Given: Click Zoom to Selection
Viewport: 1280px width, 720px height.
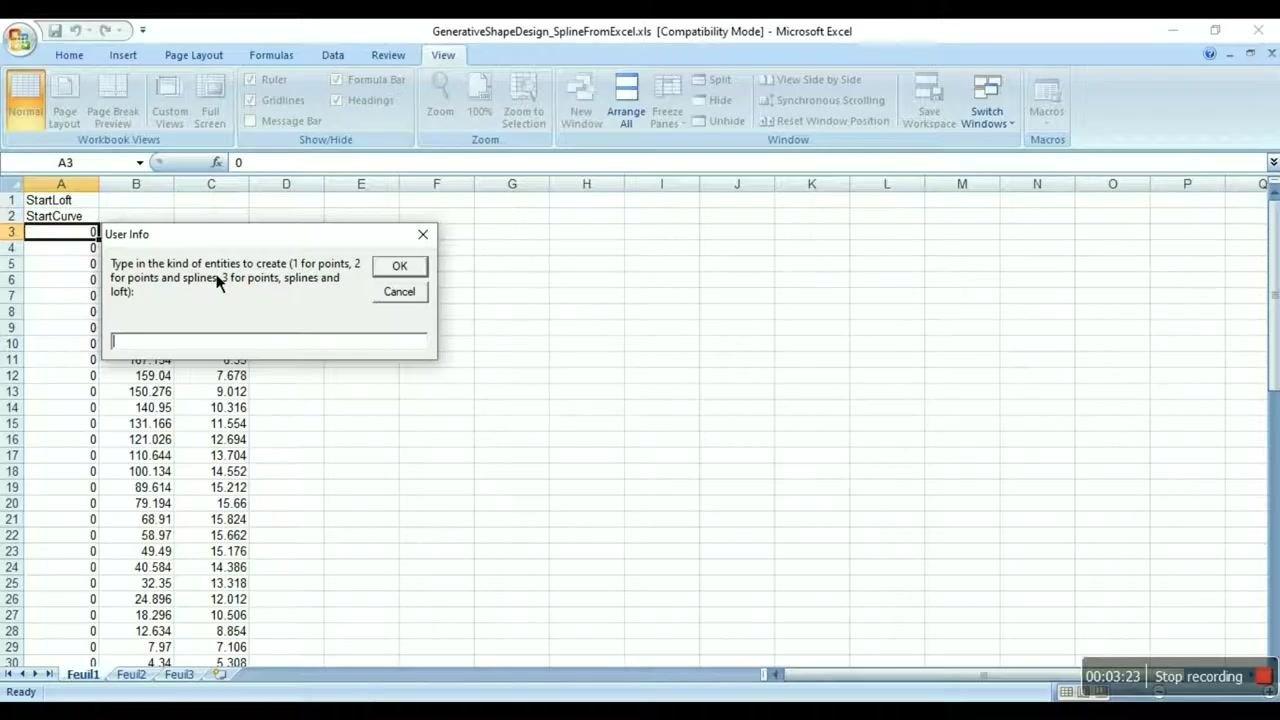Looking at the screenshot, I should (x=524, y=101).
